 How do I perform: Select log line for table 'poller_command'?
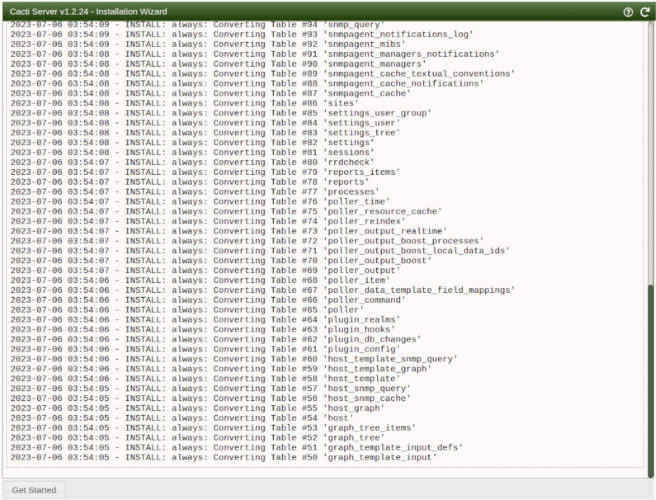pyautogui.click(x=208, y=300)
